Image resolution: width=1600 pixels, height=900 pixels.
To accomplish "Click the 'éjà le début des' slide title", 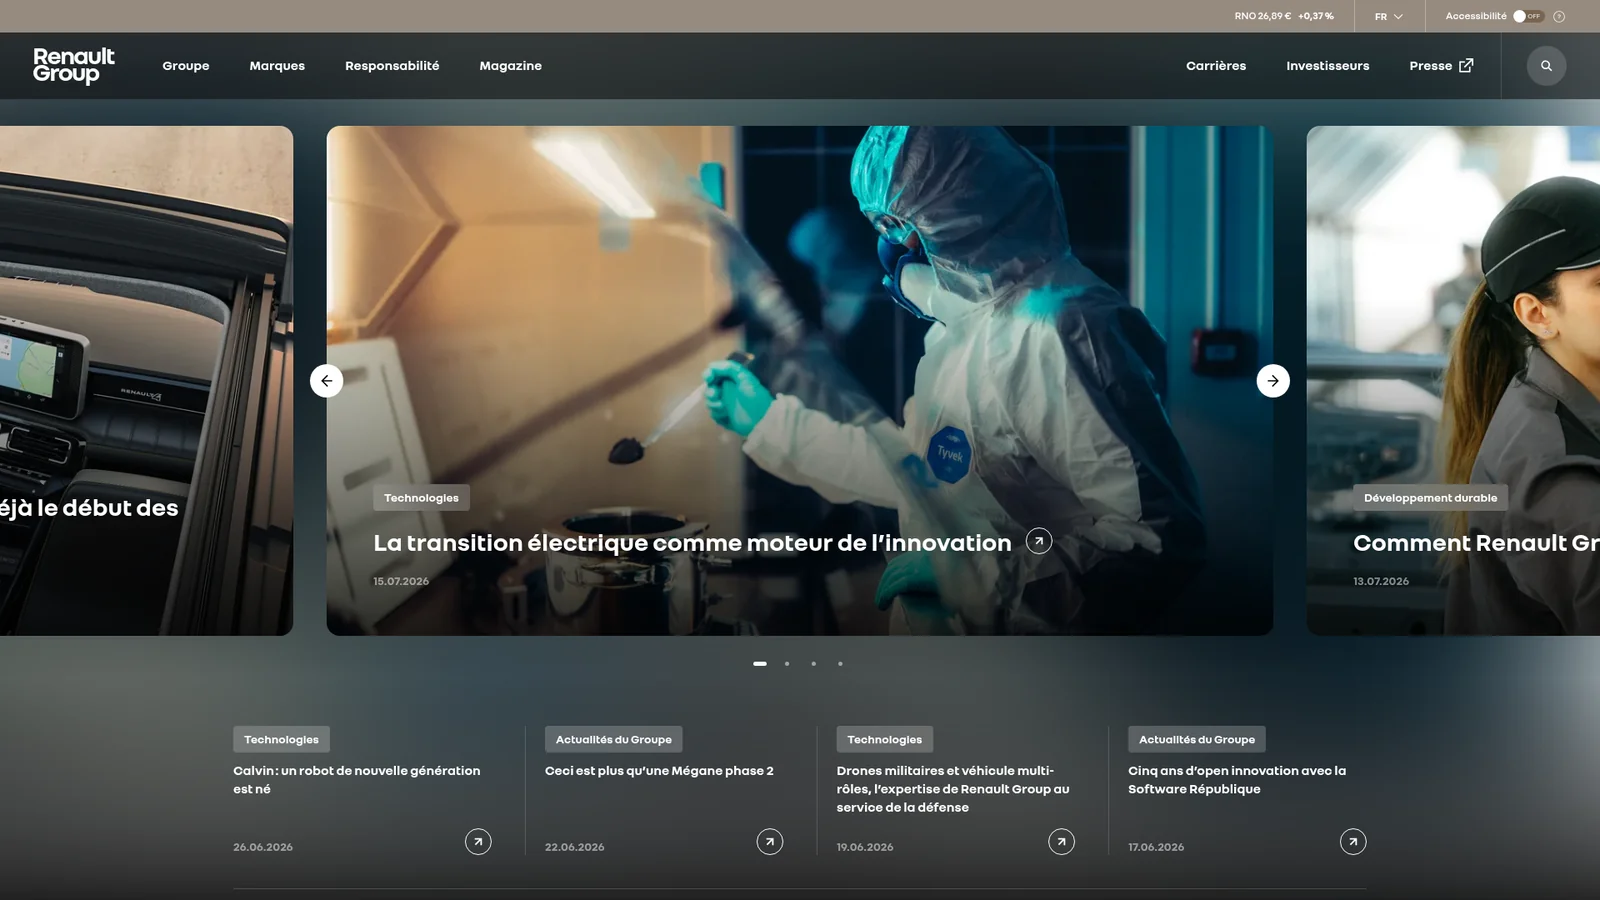I will pos(89,508).
